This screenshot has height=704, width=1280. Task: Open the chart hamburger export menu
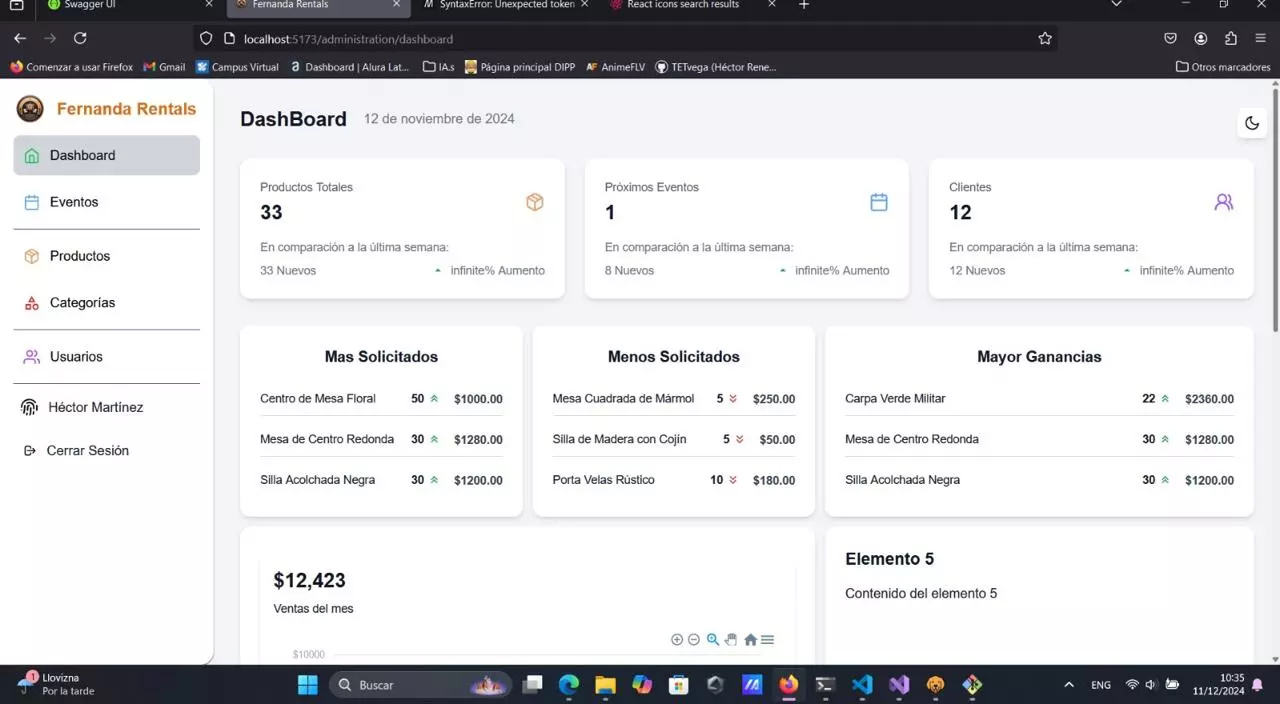coord(768,640)
